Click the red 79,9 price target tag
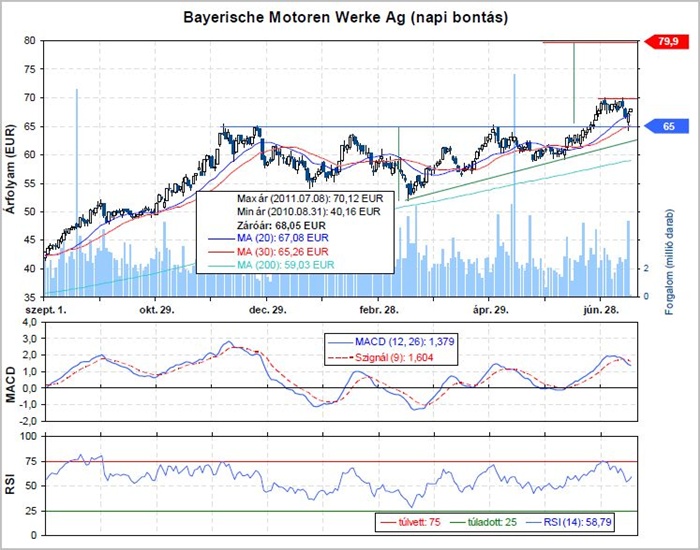Viewport: 700px width, 550px height. tap(668, 42)
